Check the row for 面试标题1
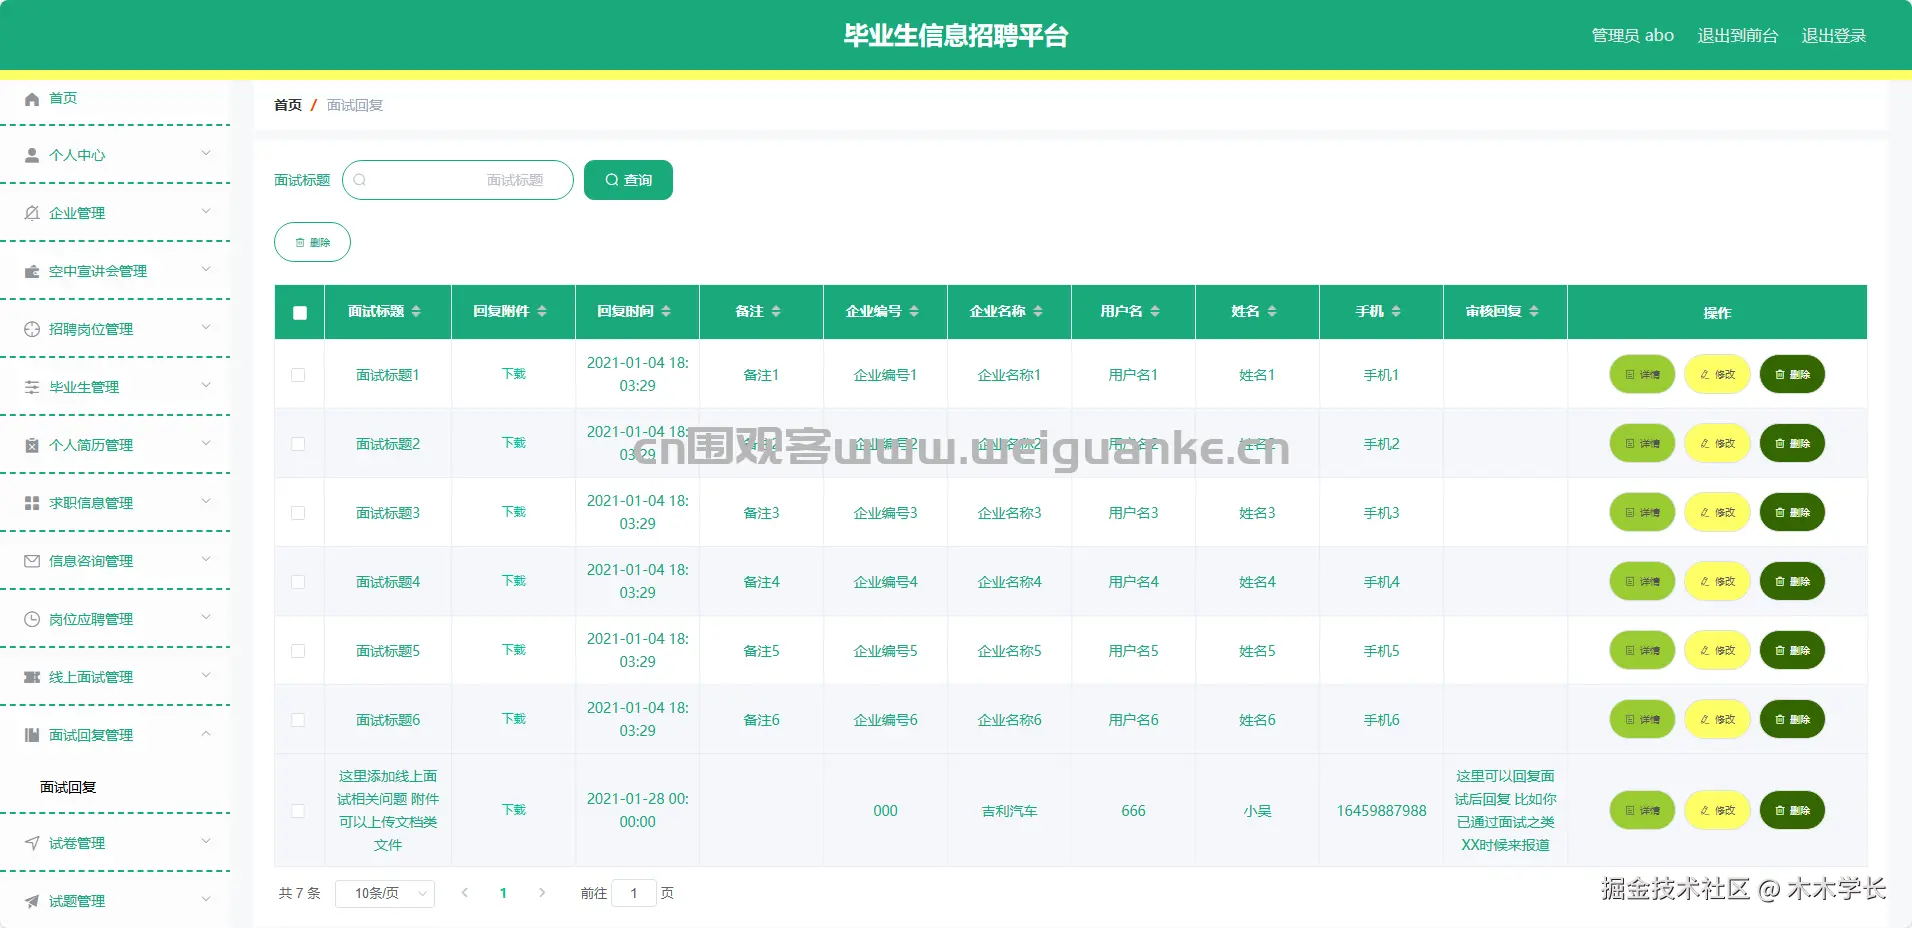The height and width of the screenshot is (928, 1912). coord(298,375)
